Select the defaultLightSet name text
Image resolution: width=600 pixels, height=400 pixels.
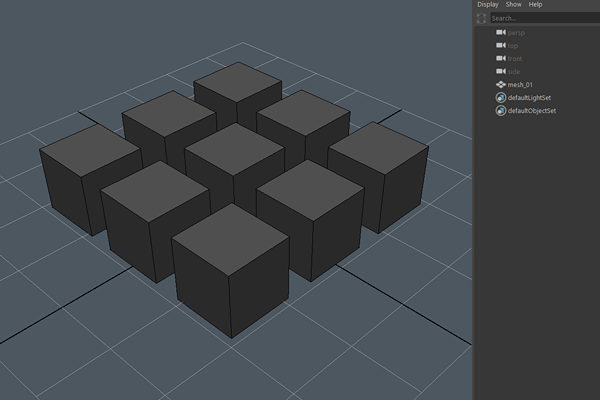531,98
